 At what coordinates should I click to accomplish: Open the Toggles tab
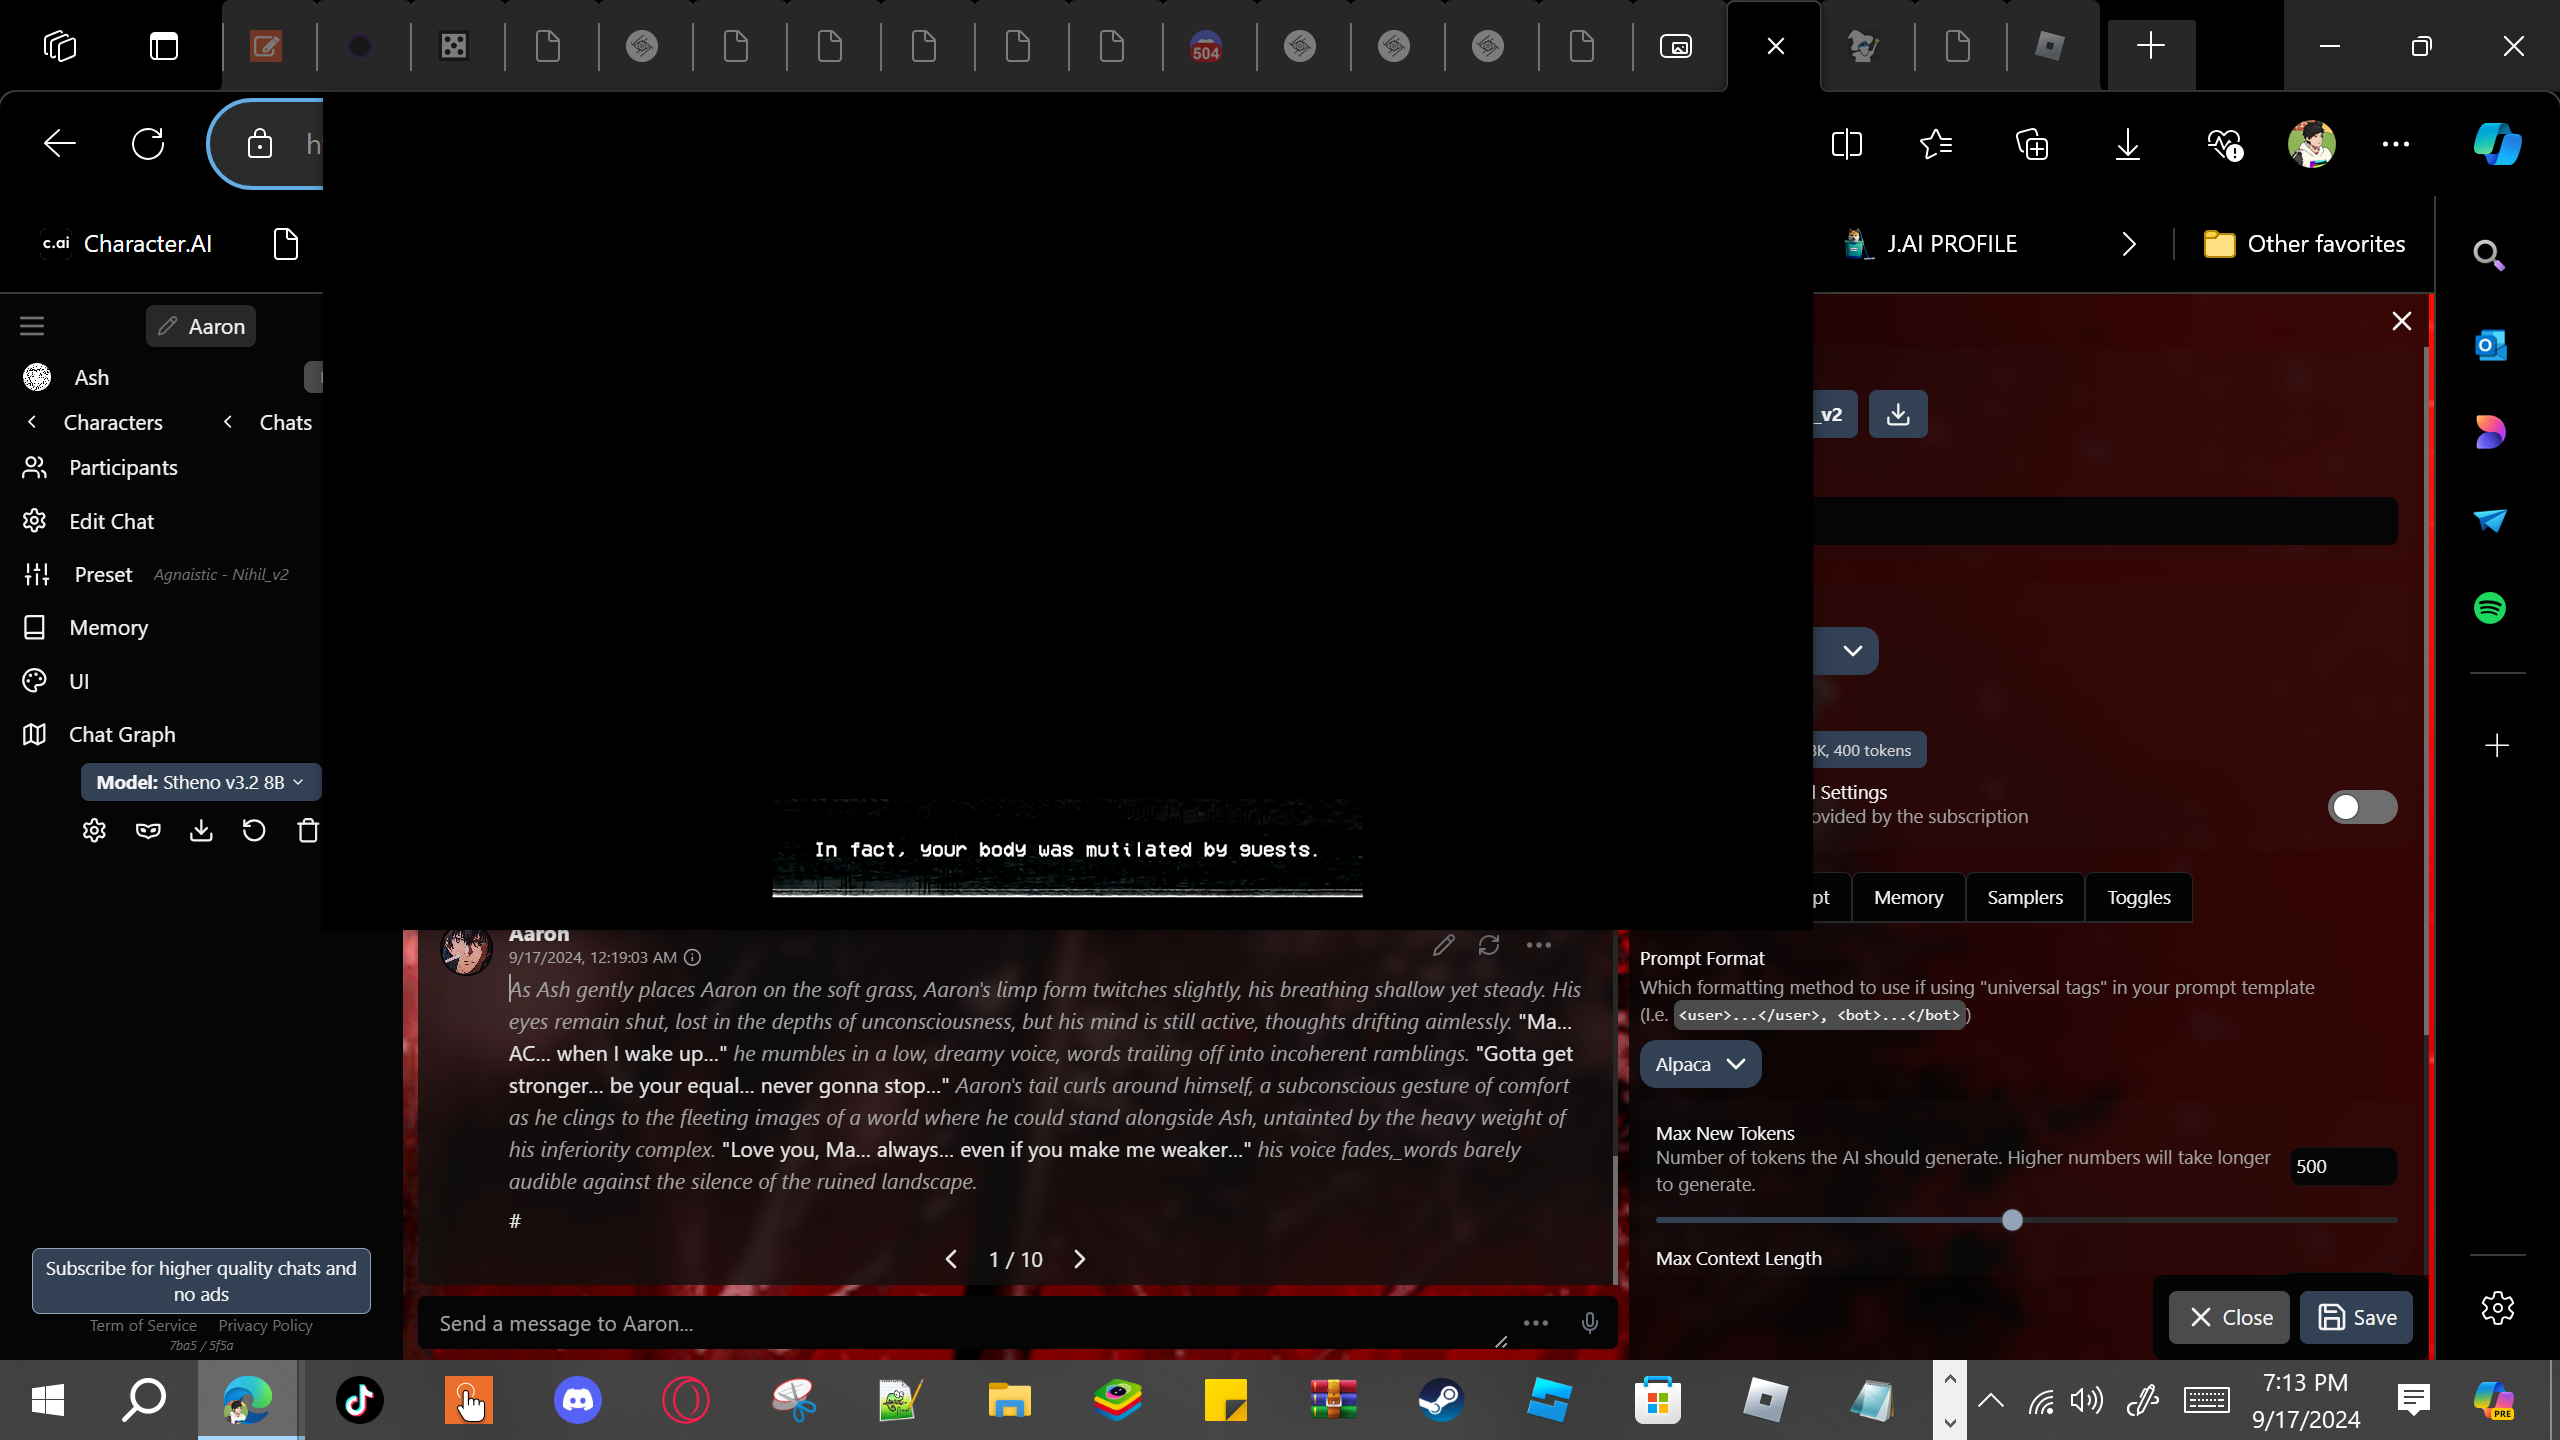click(2139, 897)
